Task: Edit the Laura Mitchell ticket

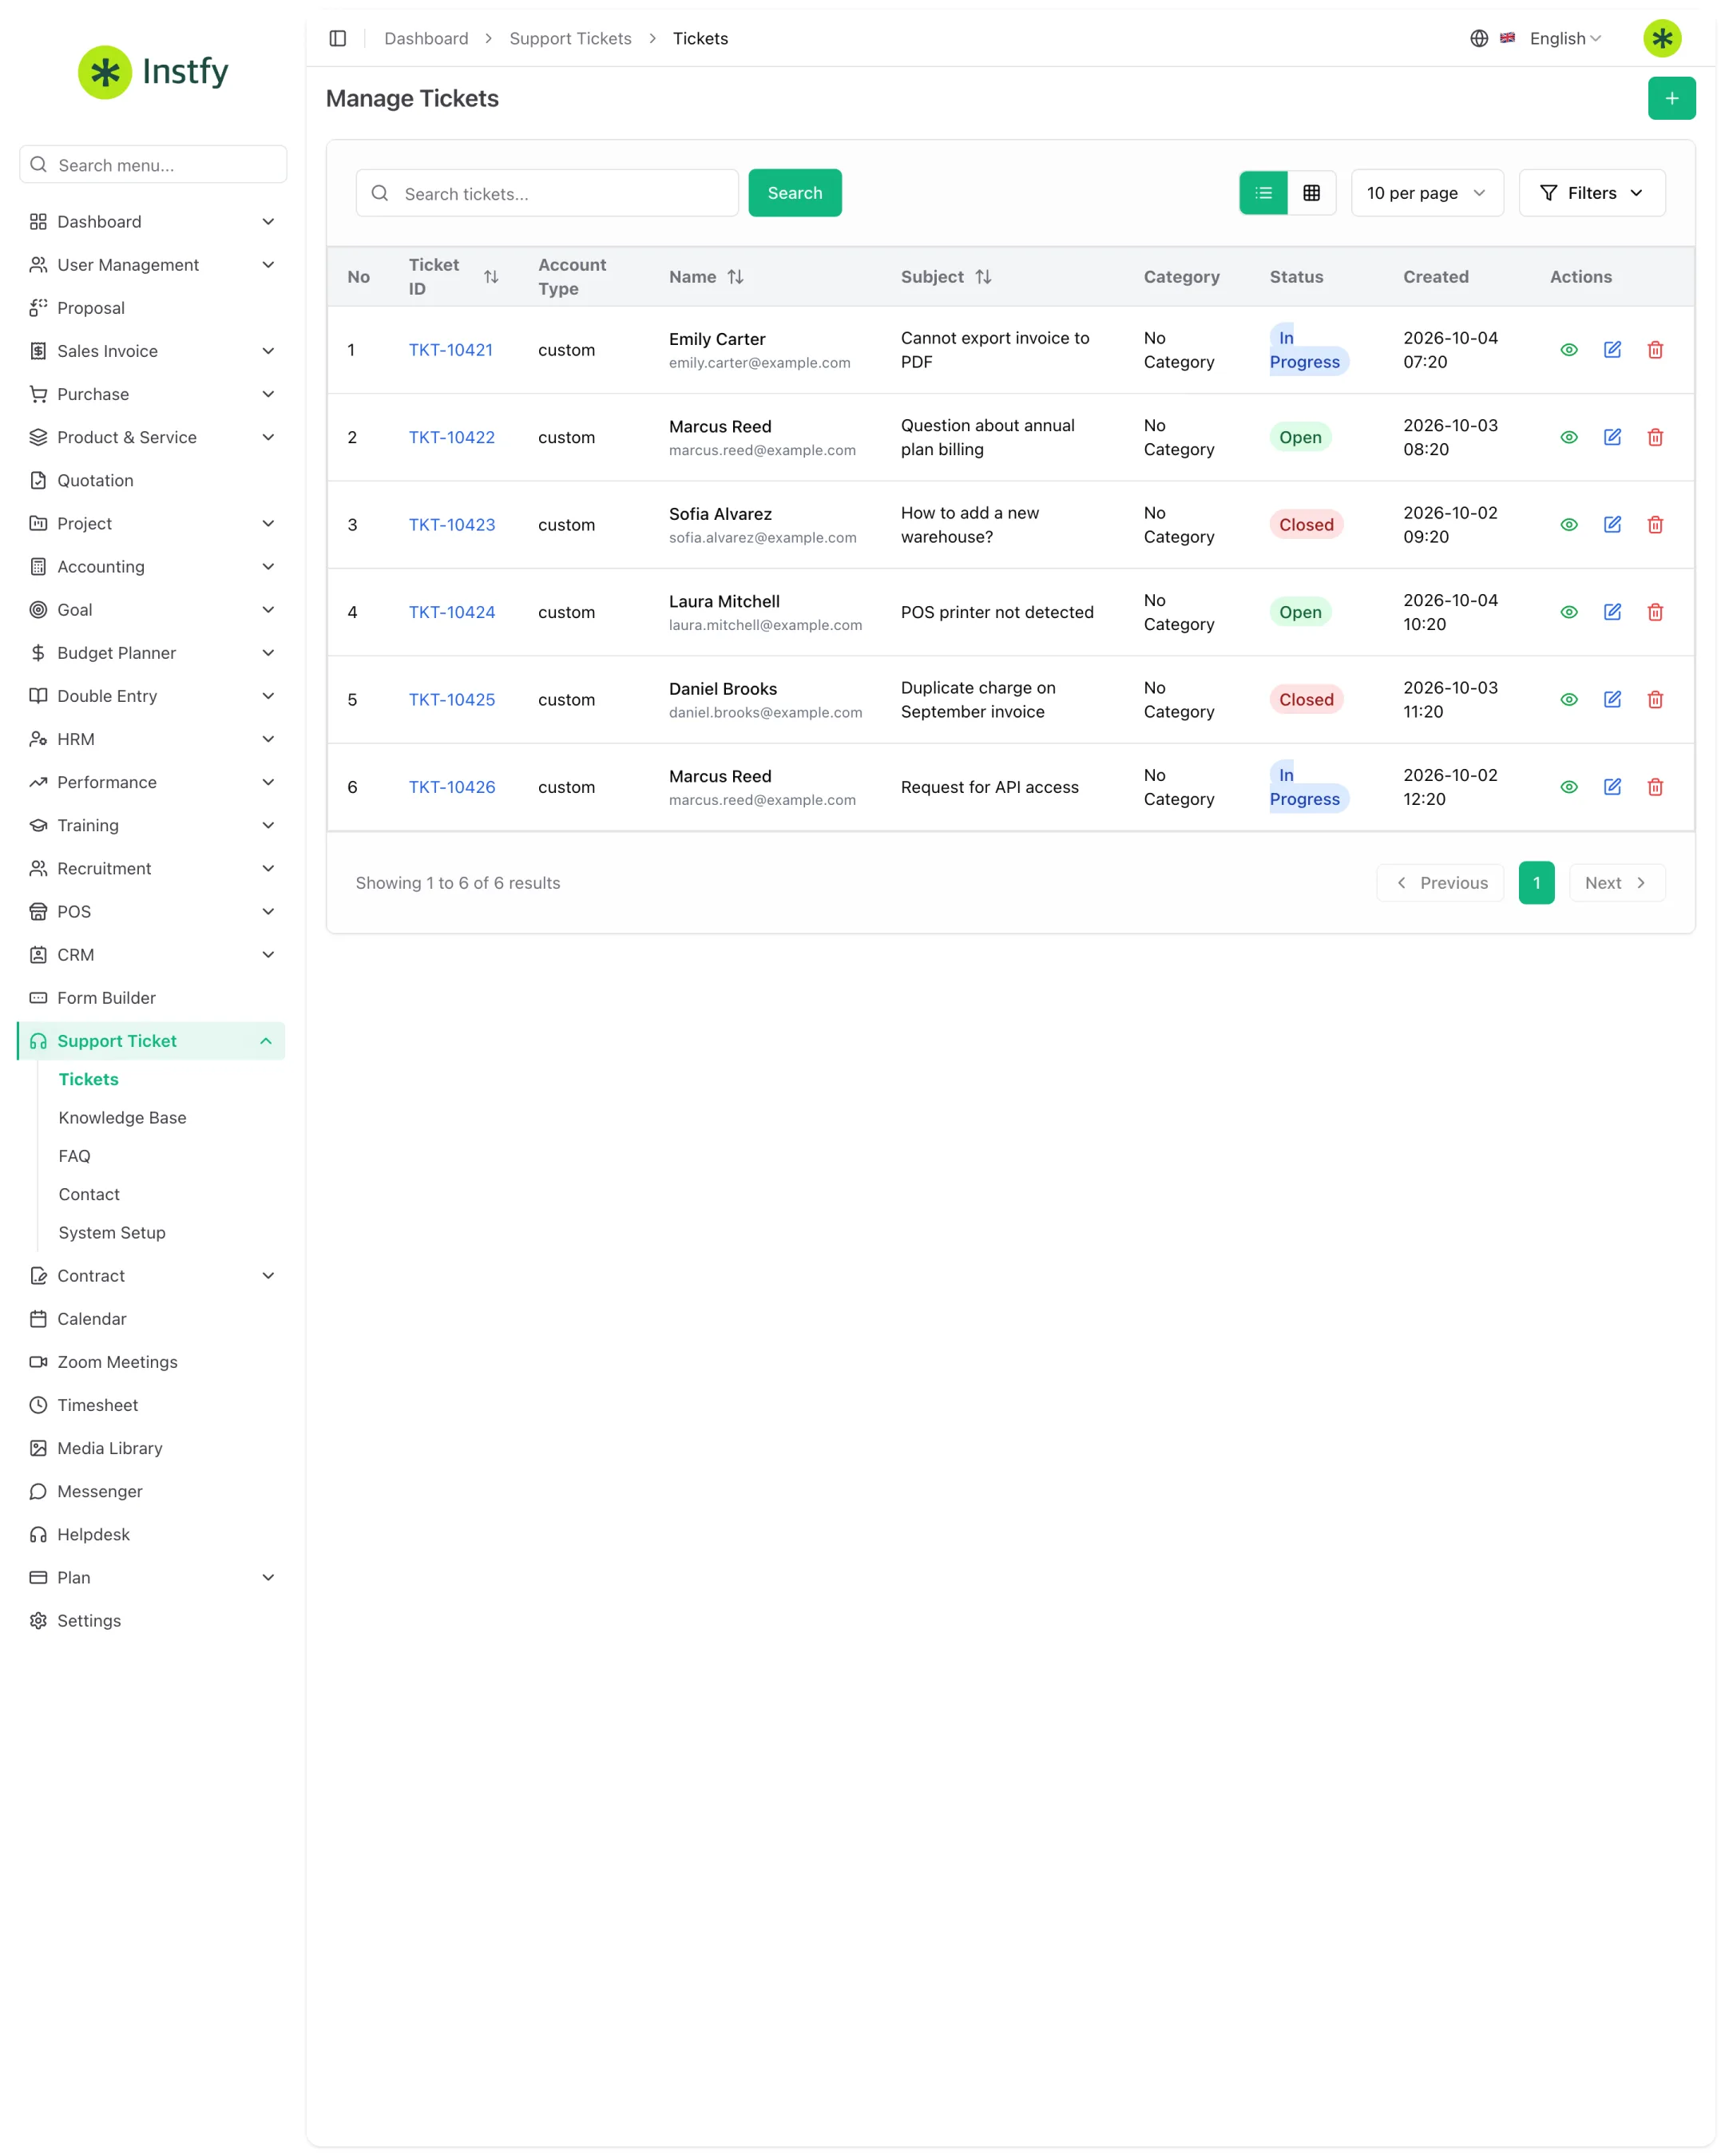Action: [1611, 612]
